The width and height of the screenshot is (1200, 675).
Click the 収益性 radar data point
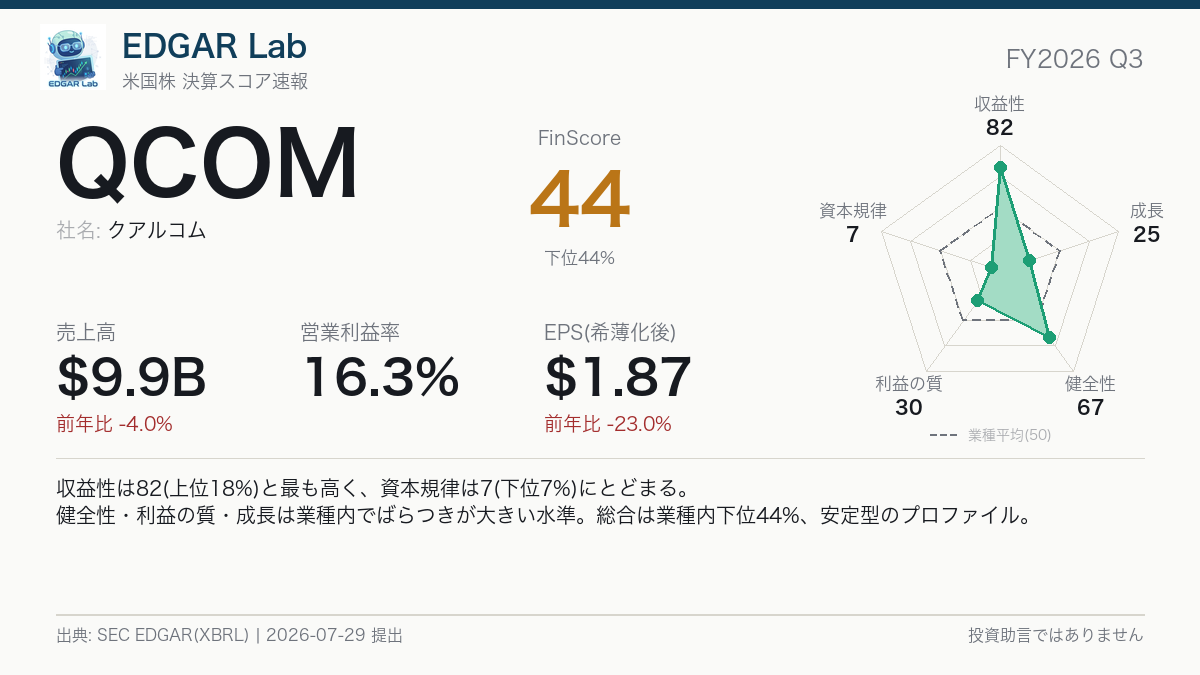[999, 167]
